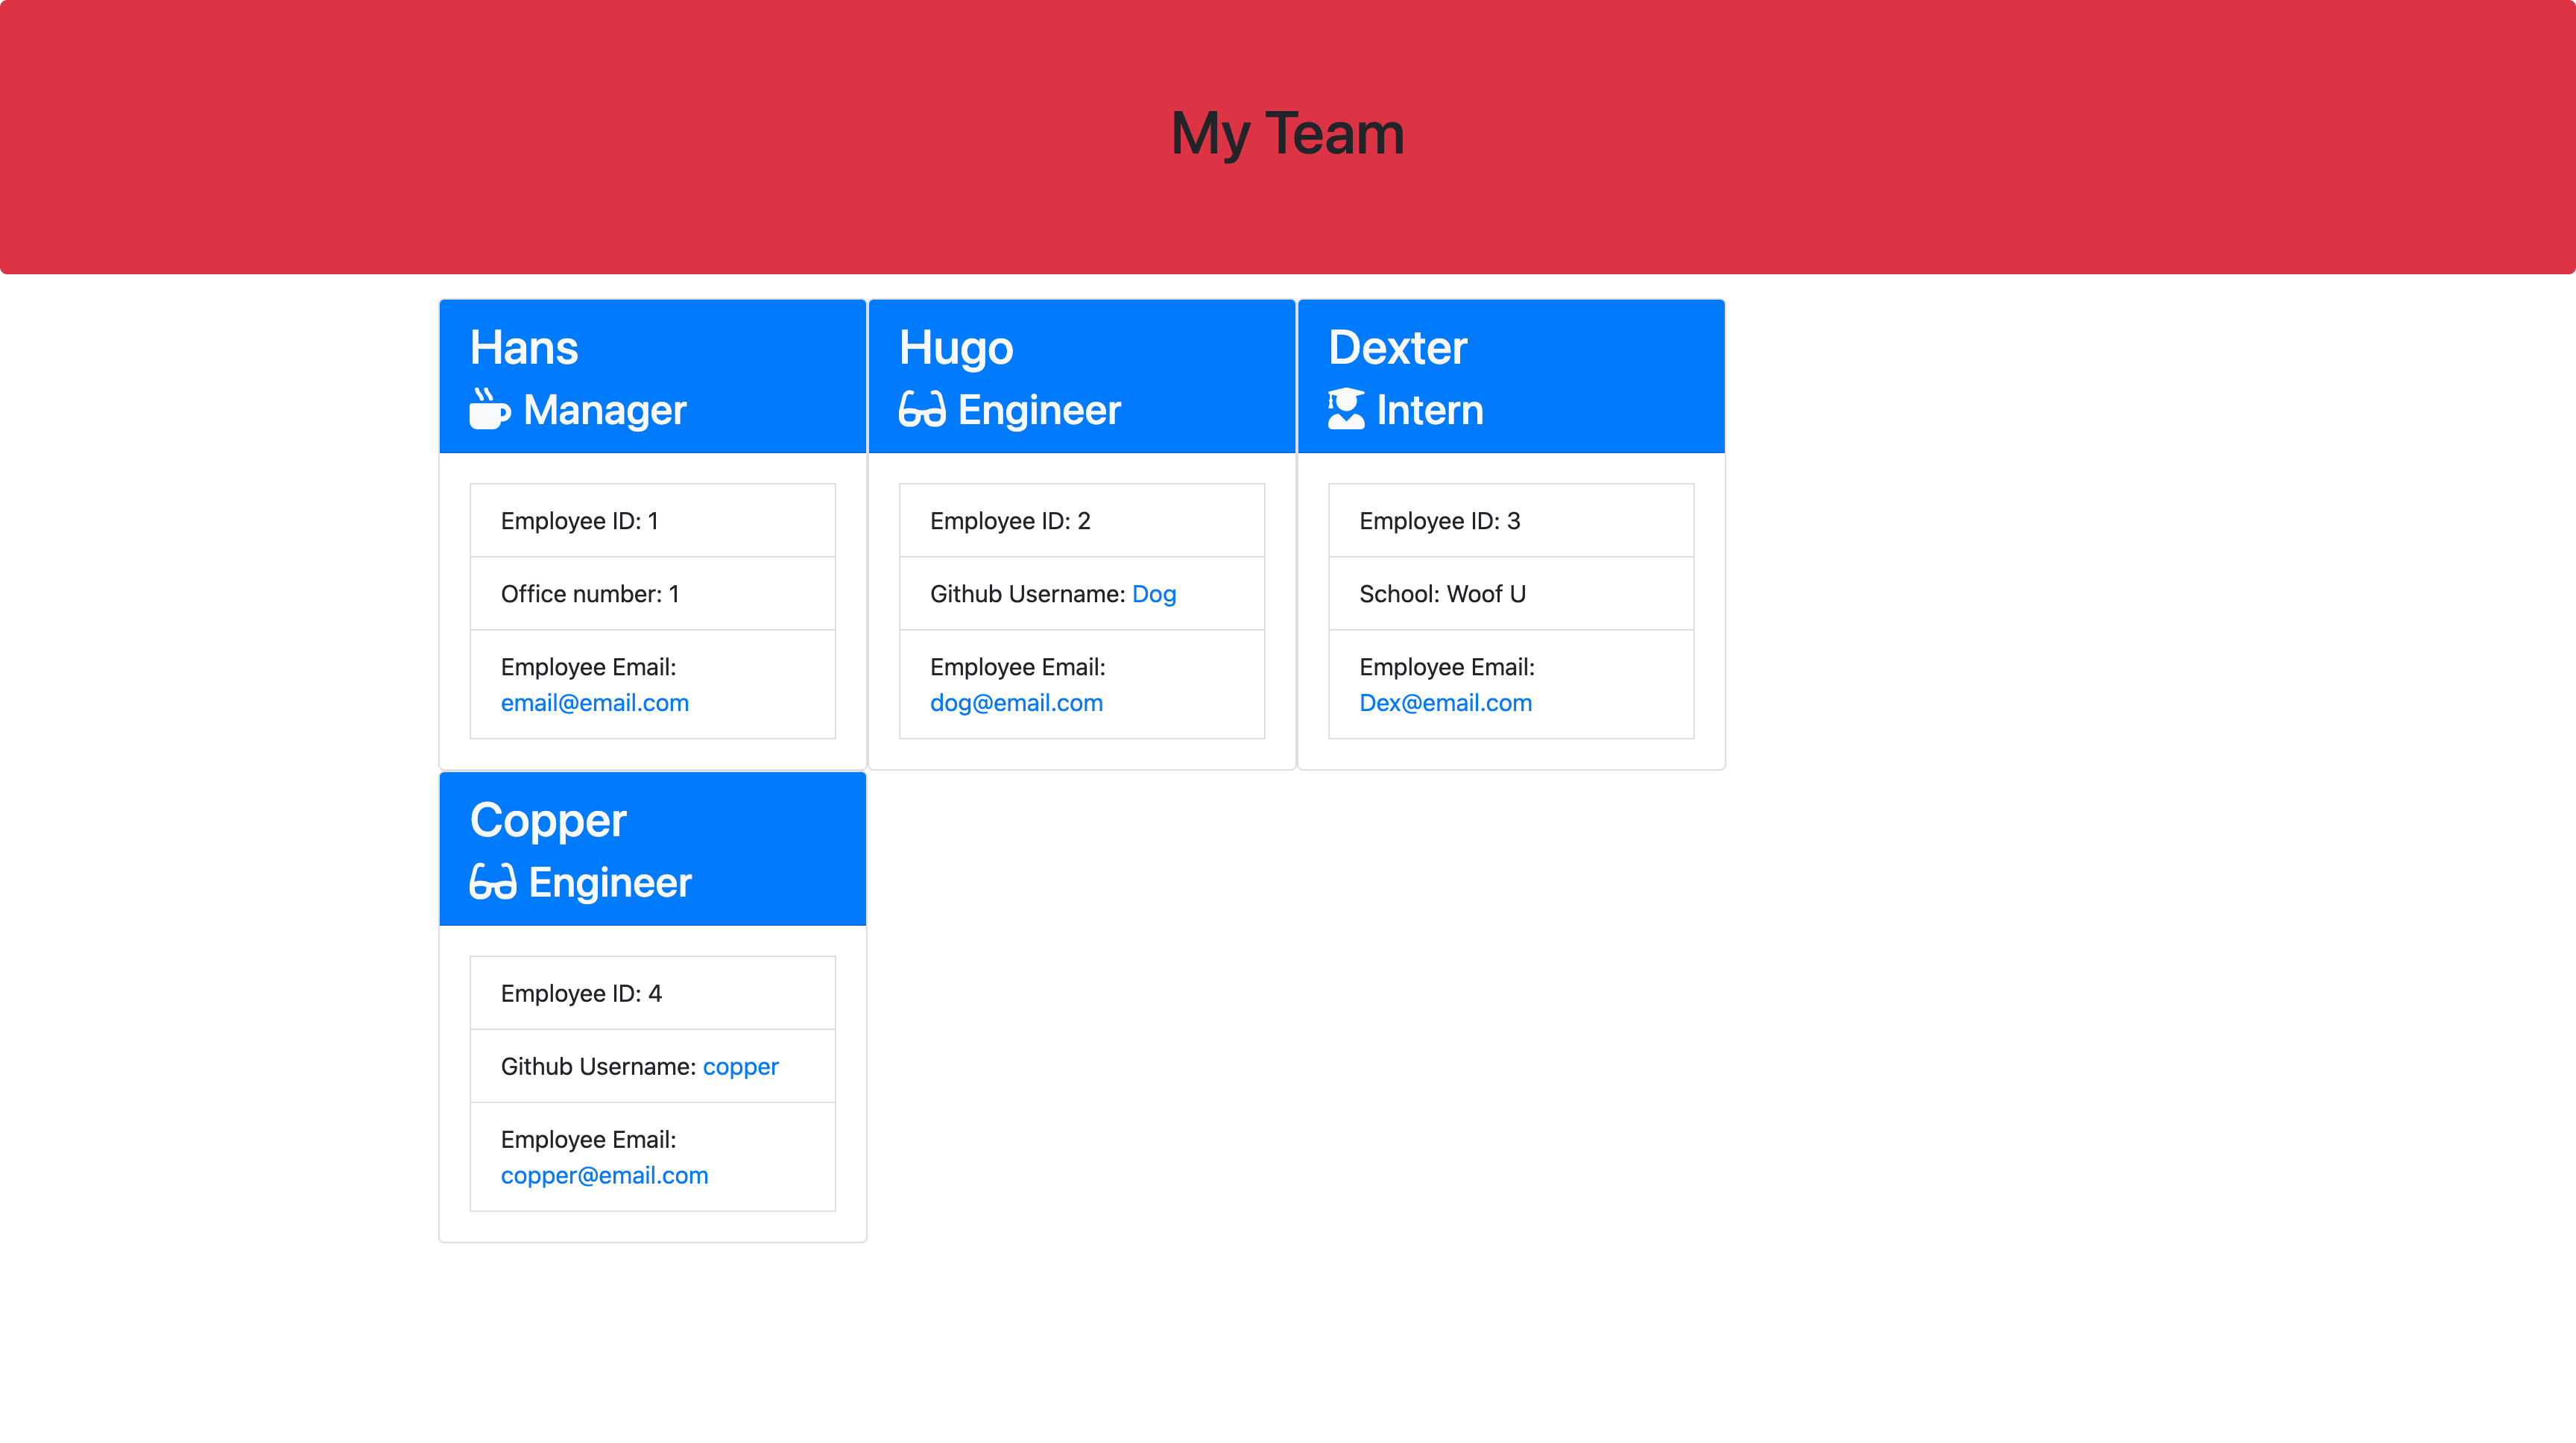The width and height of the screenshot is (2576, 1443).
Task: Open copper@email.com email link
Action: [x=604, y=1175]
